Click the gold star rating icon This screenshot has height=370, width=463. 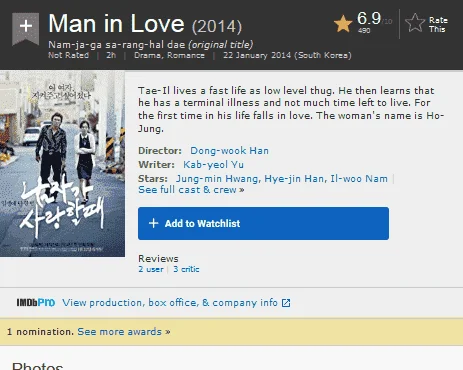coord(343,24)
